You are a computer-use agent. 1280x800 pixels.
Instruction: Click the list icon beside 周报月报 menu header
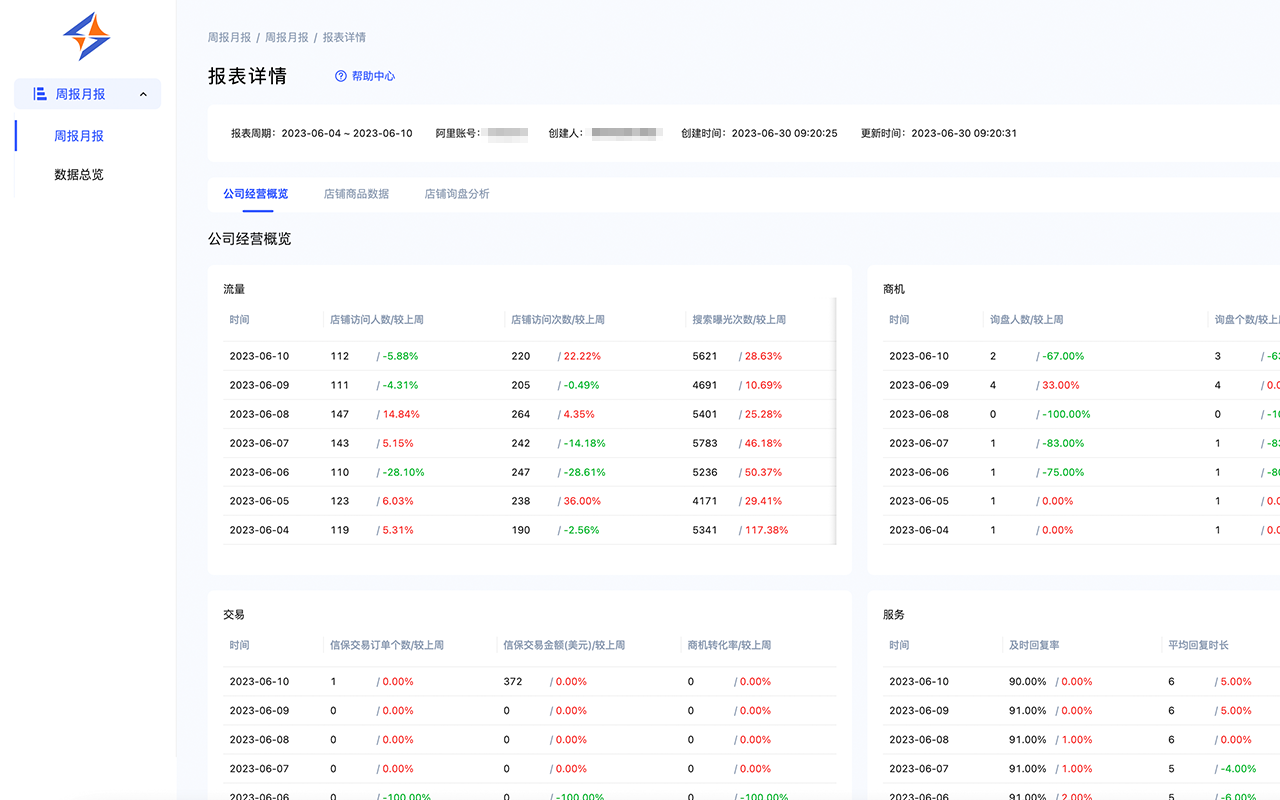click(x=38, y=93)
